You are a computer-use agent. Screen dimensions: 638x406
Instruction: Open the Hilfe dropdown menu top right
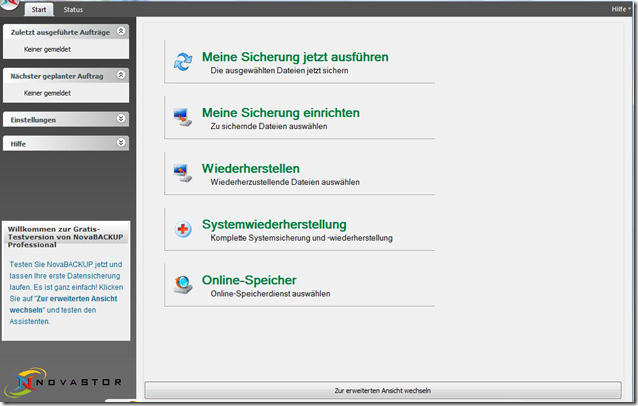tap(621, 9)
